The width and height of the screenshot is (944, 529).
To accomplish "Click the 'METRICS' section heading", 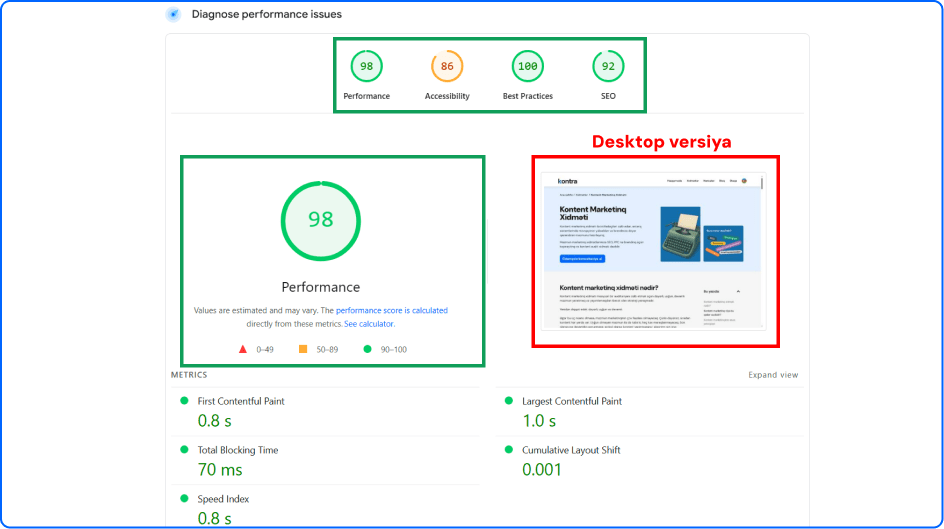I will [189, 375].
